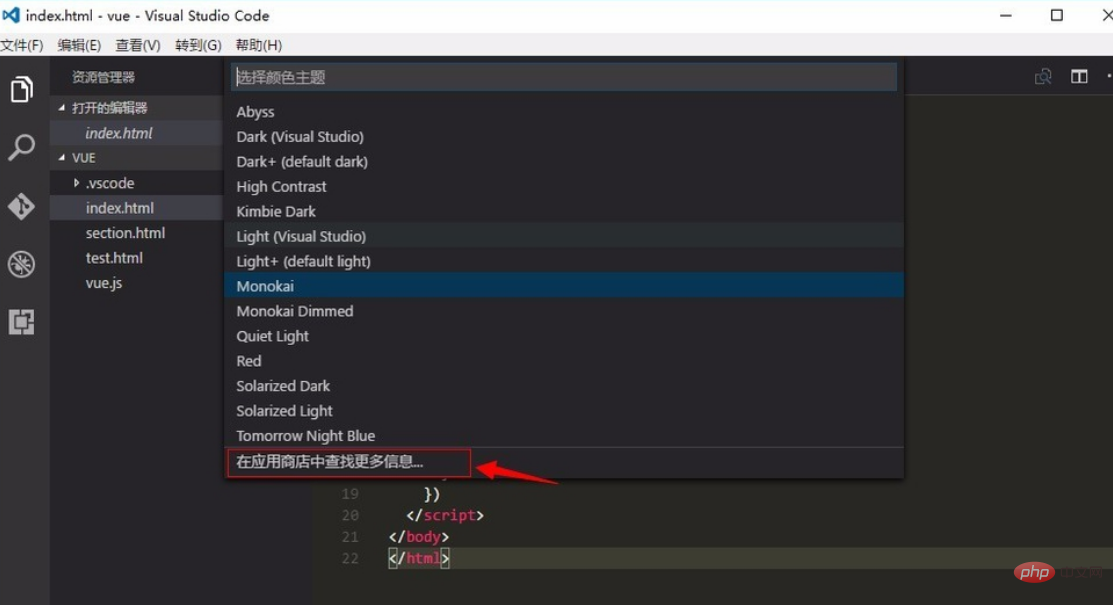Open the Search view icon
Image resolution: width=1113 pixels, height=605 pixels.
point(22,148)
